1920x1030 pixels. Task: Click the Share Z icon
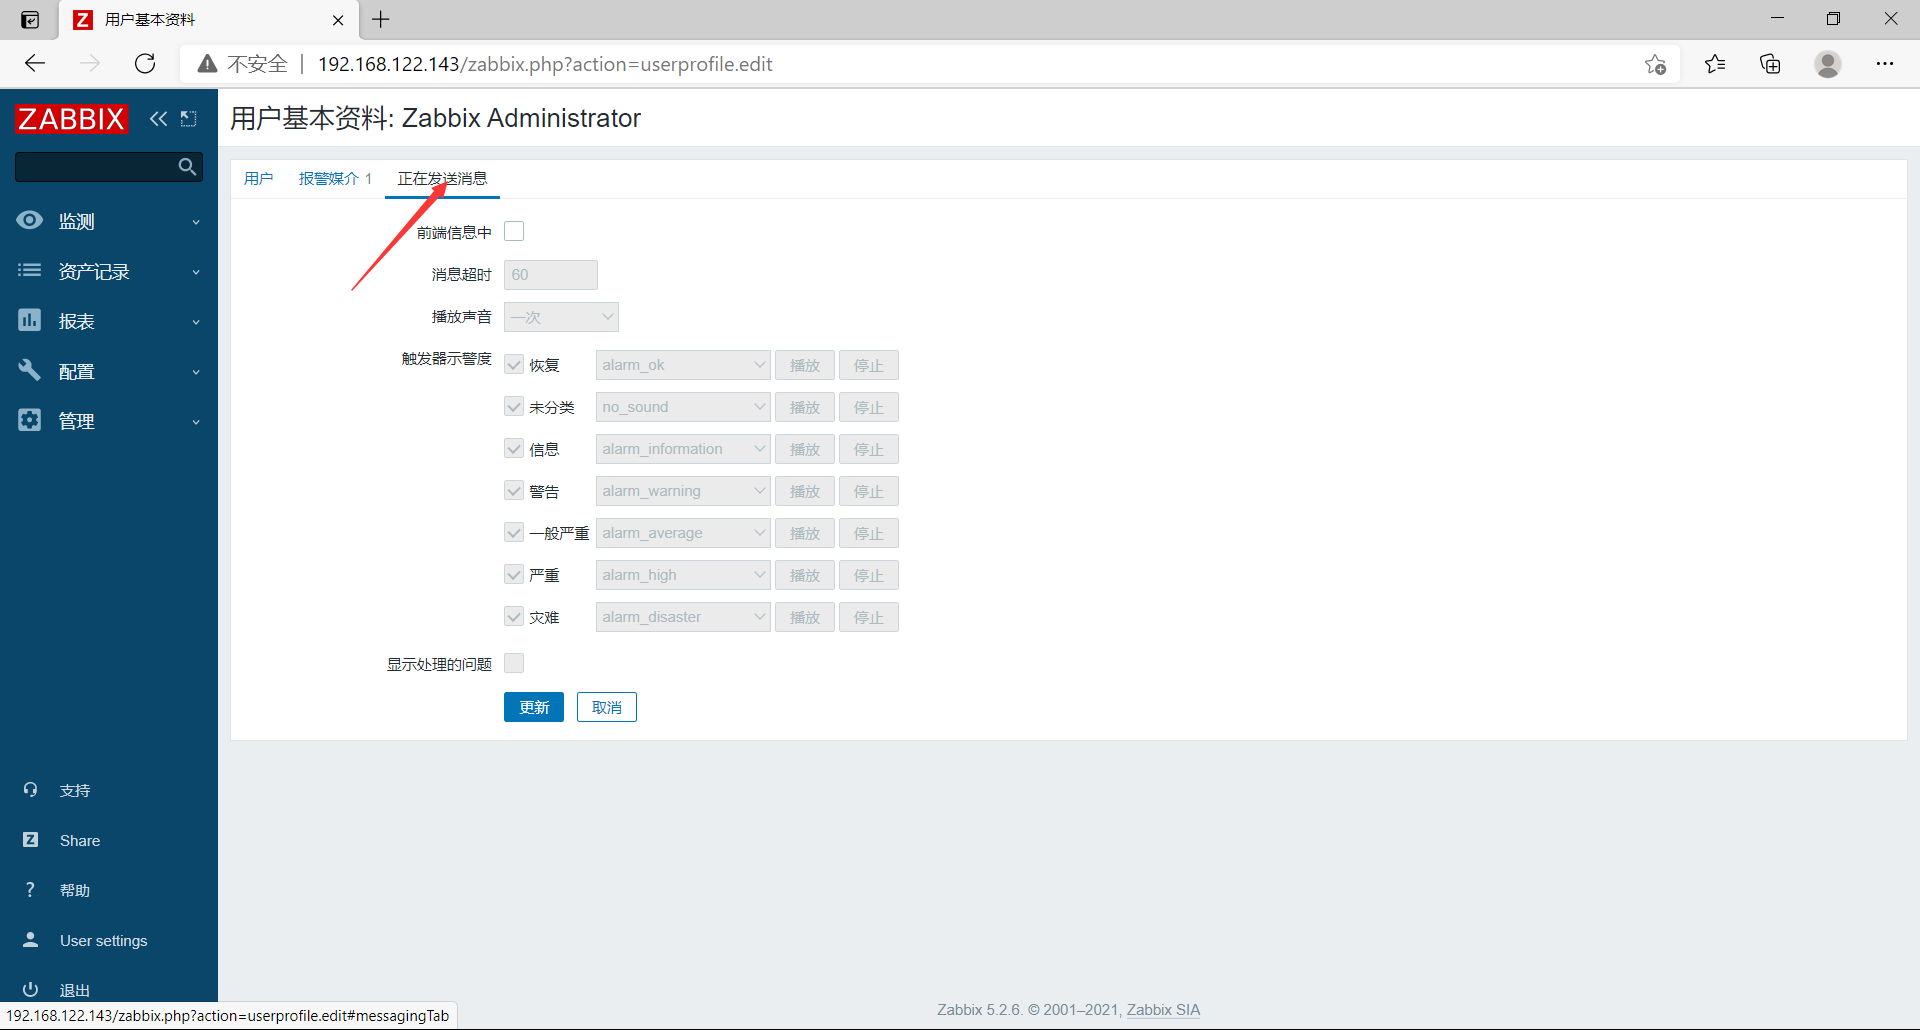coord(31,840)
